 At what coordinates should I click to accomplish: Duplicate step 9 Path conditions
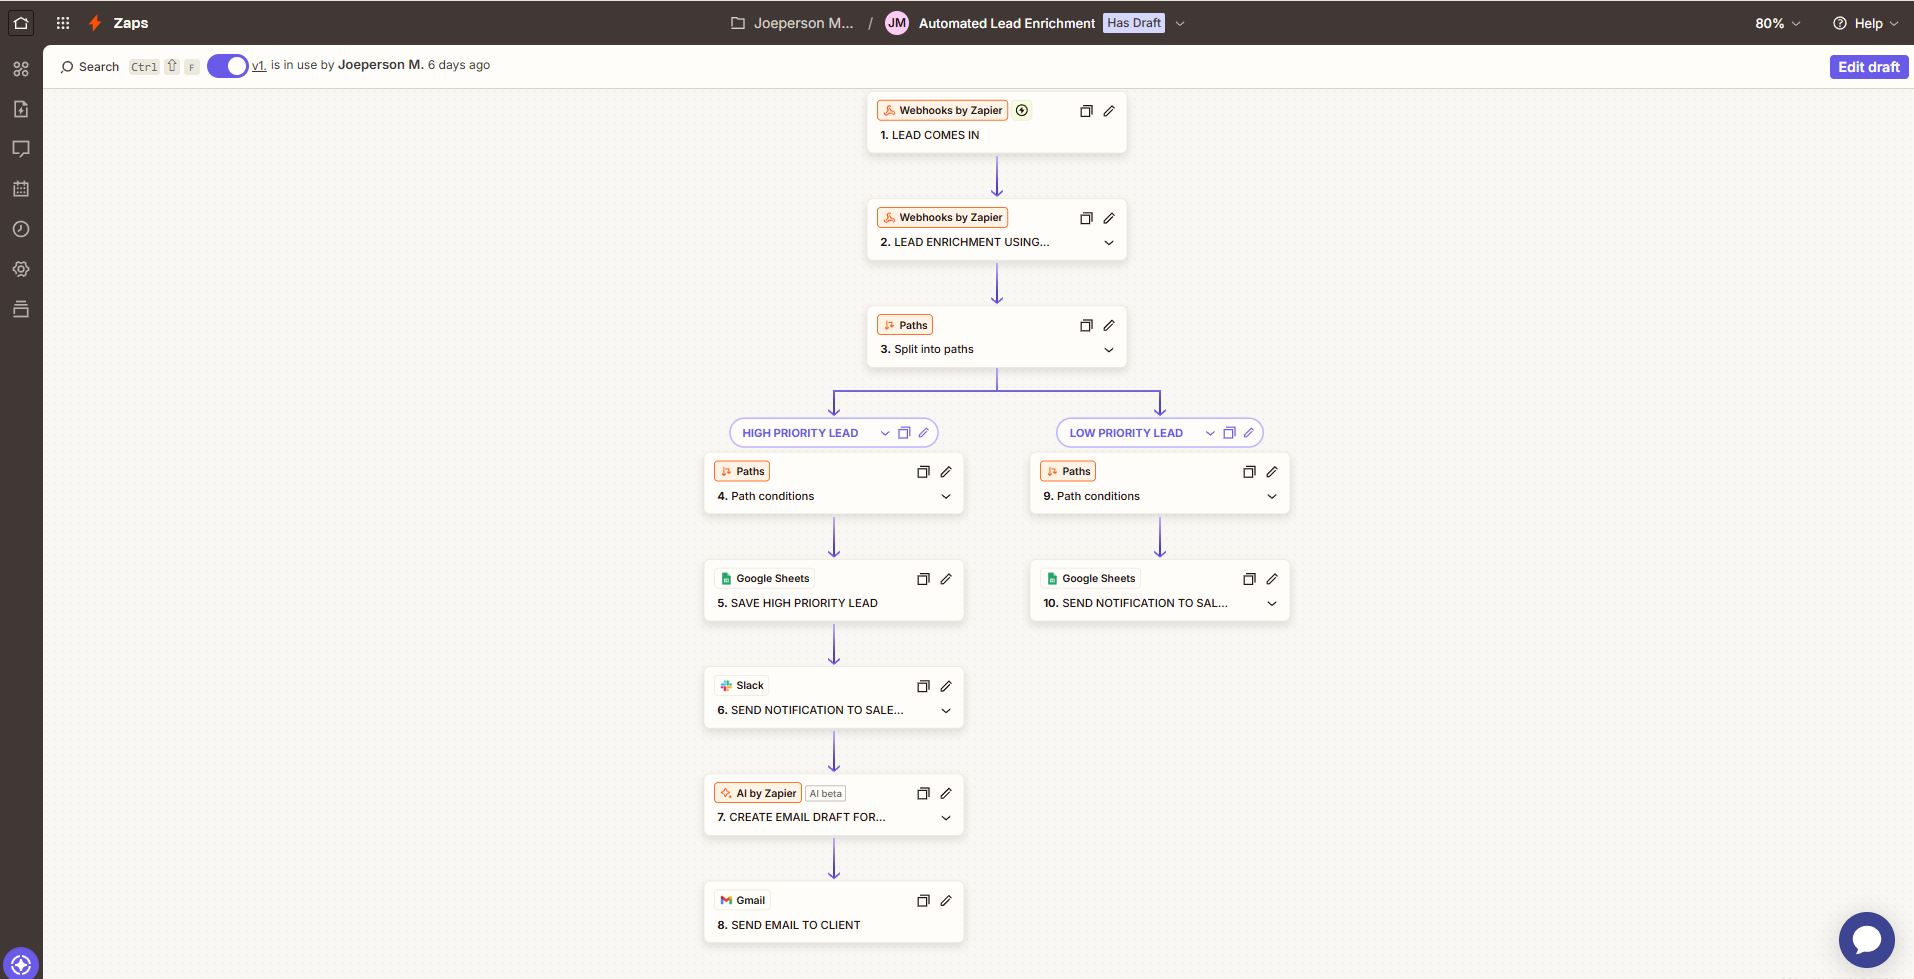(x=1249, y=472)
